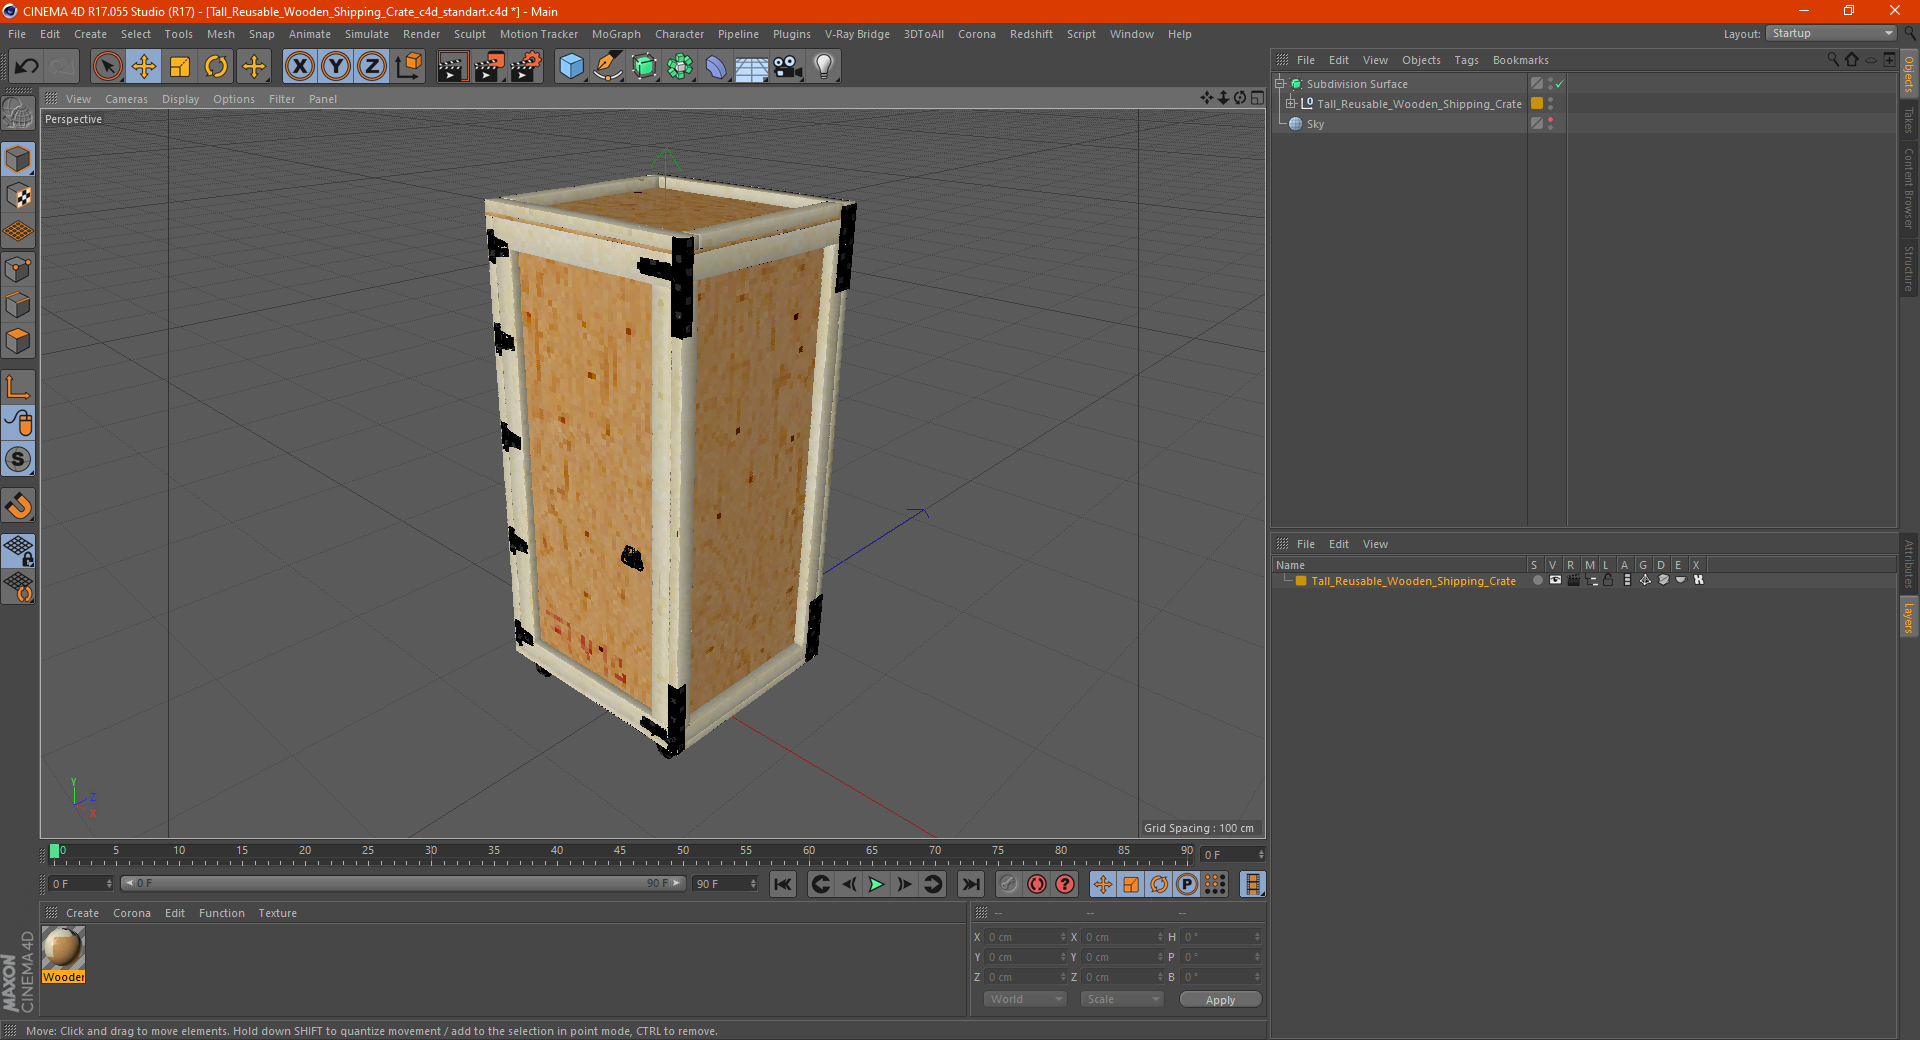Click the crate layer orange color swatch
The image size is (1920, 1040).
coord(1301,581)
